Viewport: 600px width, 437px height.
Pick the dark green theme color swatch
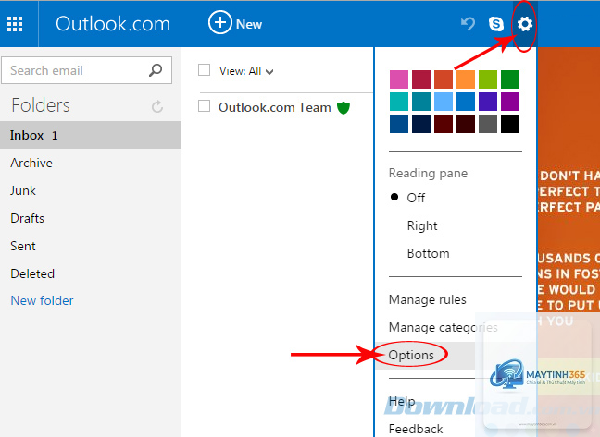[510, 79]
